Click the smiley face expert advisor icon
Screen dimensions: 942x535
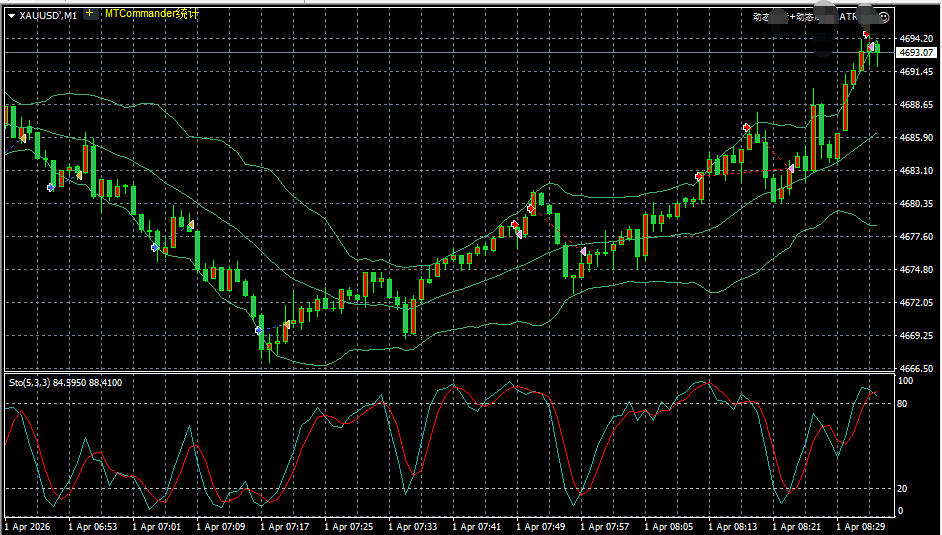pos(884,17)
